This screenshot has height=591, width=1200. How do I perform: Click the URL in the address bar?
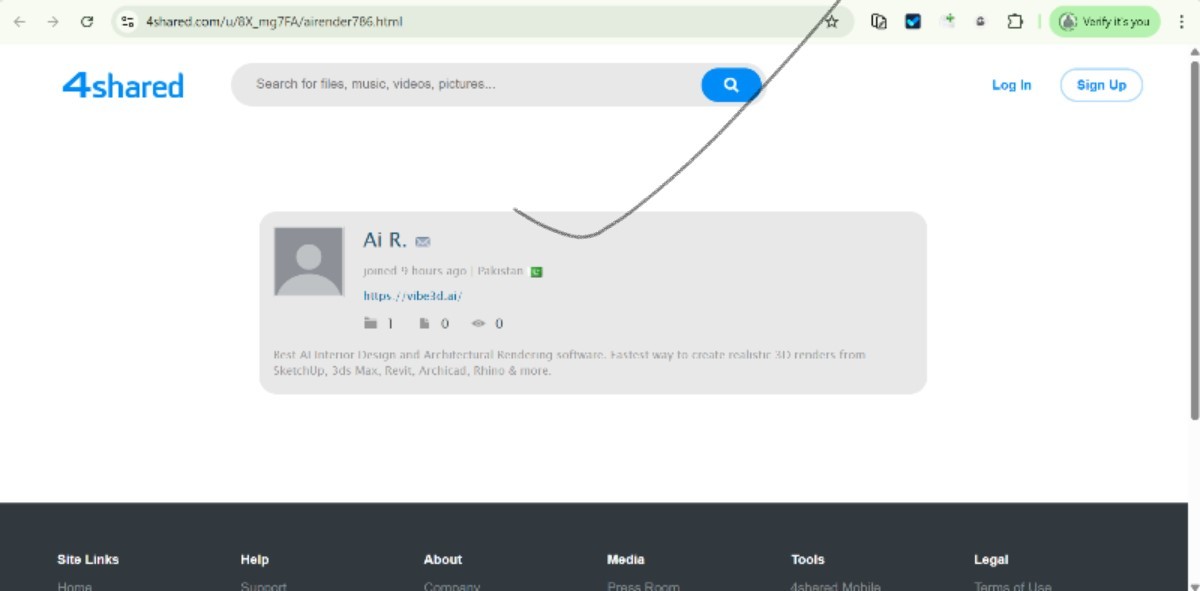tap(274, 21)
